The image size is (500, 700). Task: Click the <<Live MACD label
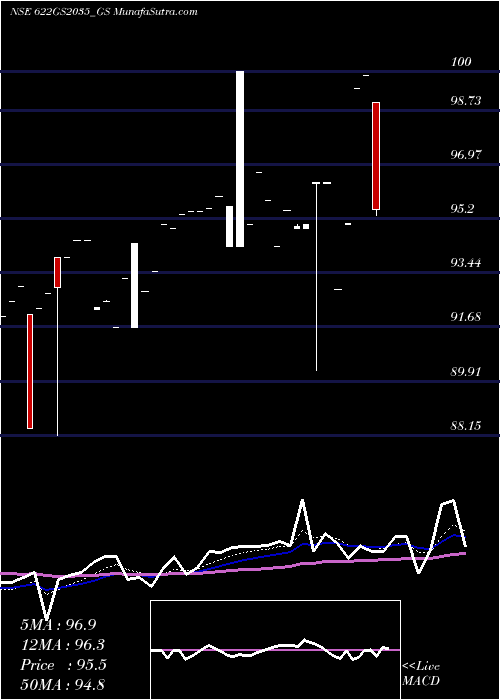tap(421, 674)
